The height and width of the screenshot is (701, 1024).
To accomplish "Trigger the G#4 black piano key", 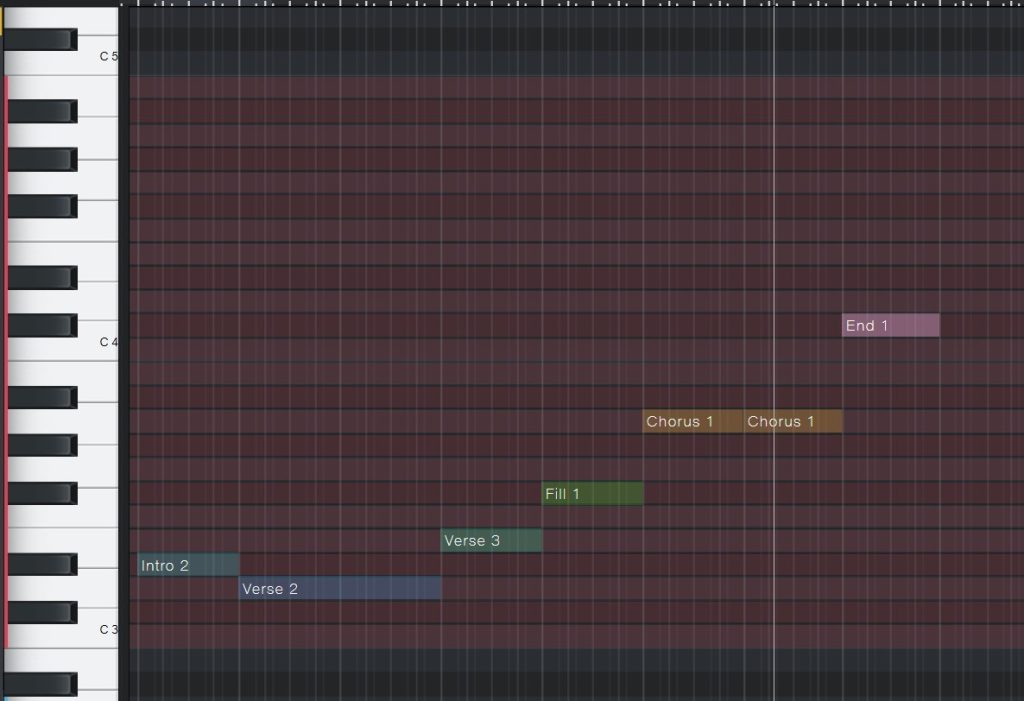I will (42, 159).
